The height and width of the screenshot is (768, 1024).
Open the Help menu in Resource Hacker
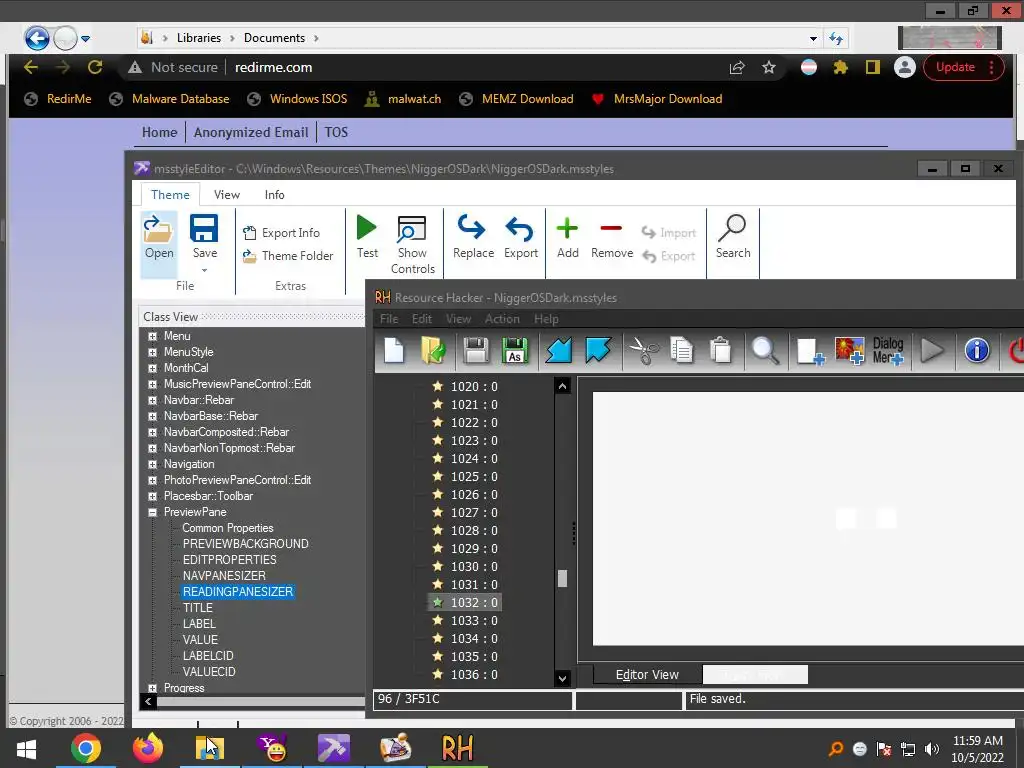point(546,319)
